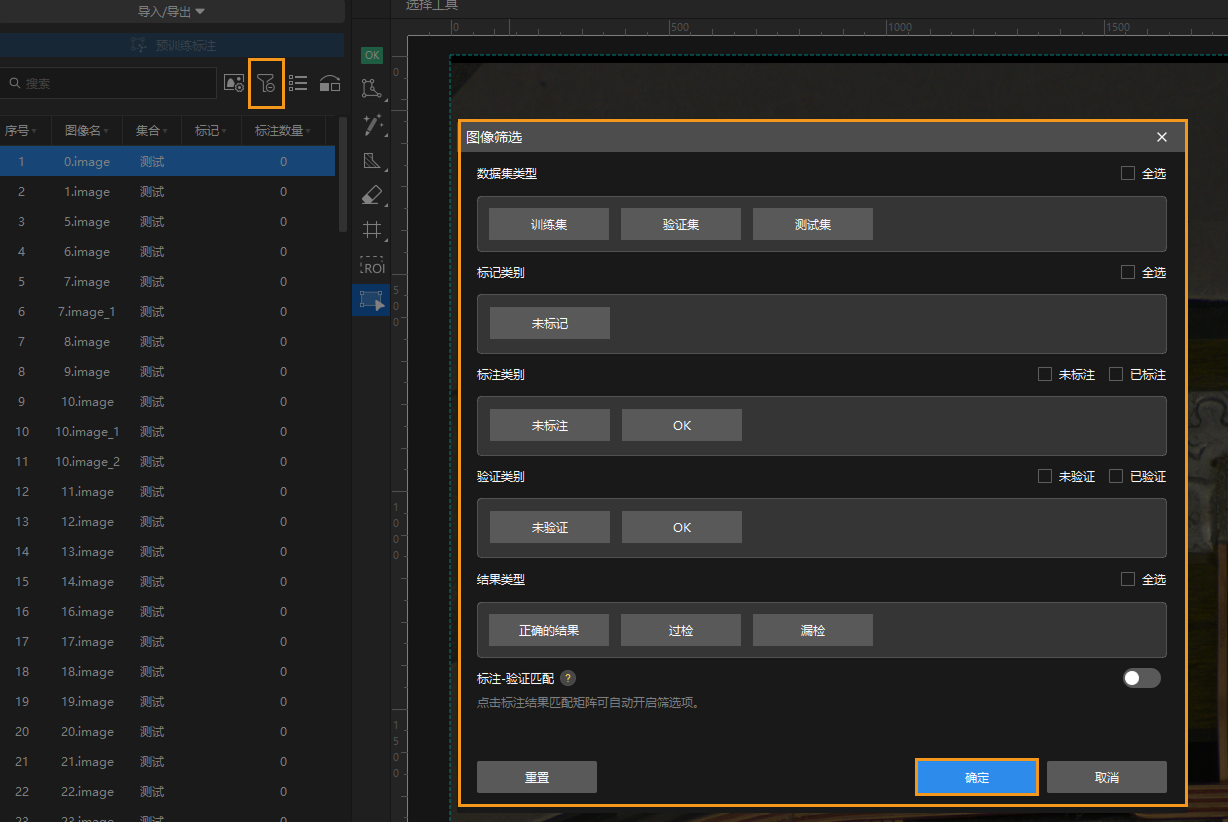This screenshot has height=822, width=1228.
Task: Select the polygon annotation tool
Action: coord(372,89)
